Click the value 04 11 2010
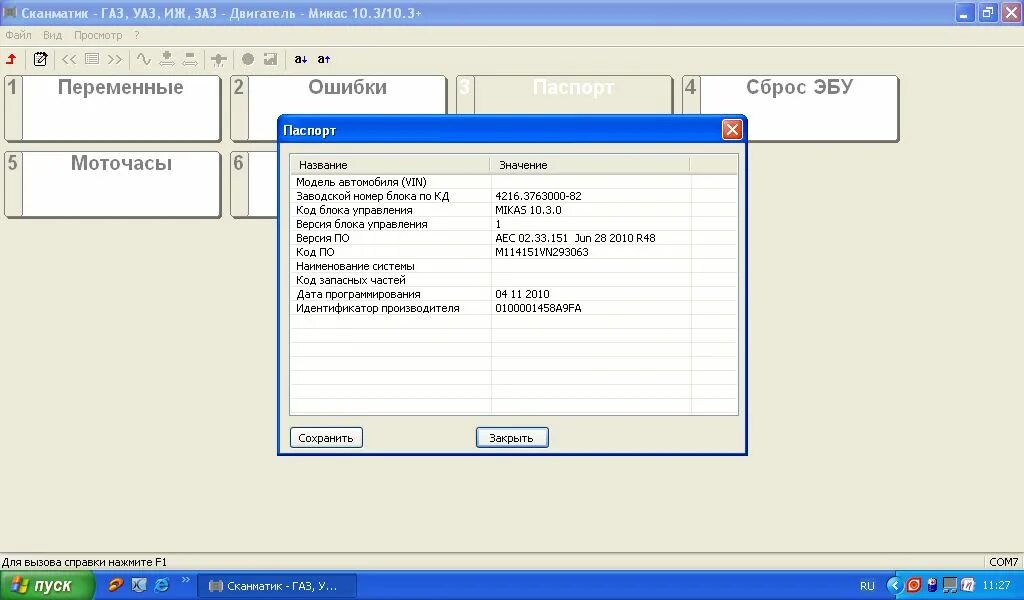 point(522,294)
